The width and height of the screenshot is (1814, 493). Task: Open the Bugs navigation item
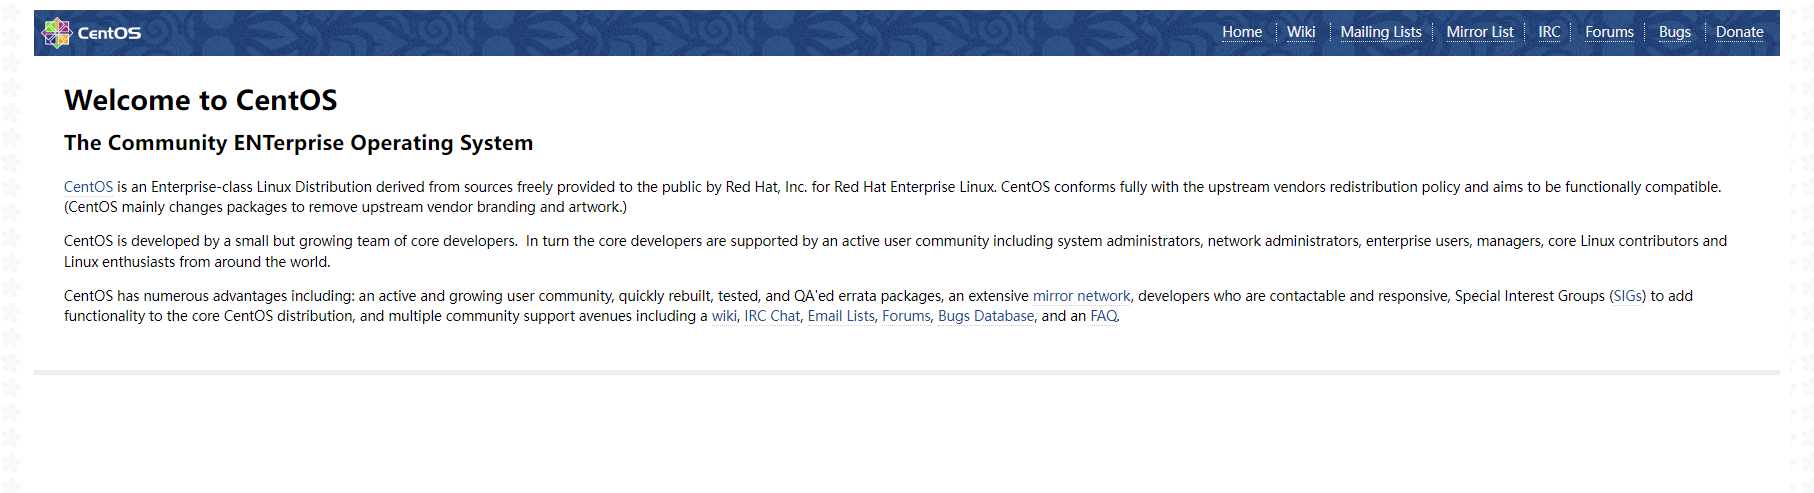1675,32
